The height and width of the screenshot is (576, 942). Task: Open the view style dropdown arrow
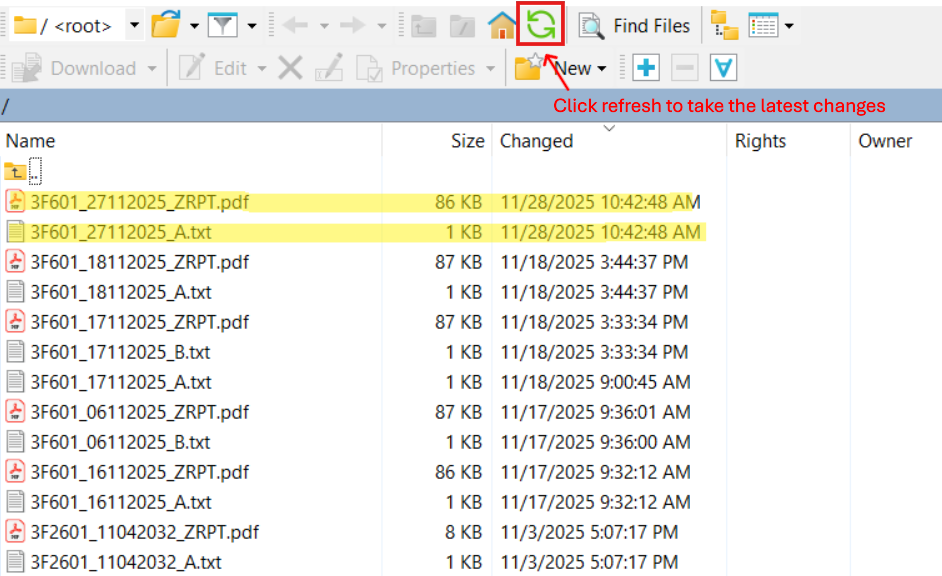[789, 26]
